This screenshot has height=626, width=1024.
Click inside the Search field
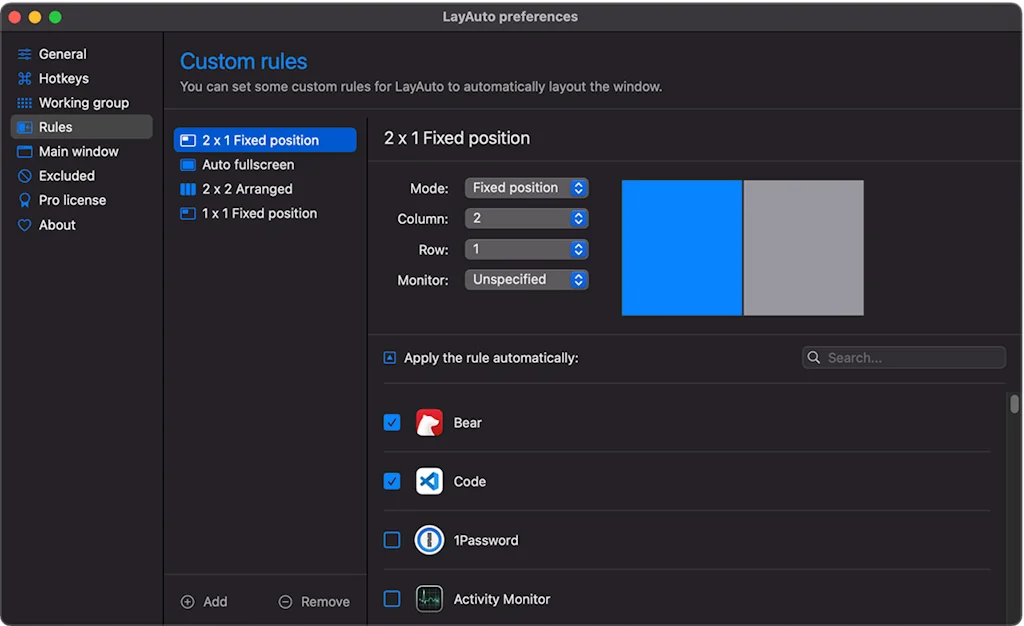tap(903, 357)
